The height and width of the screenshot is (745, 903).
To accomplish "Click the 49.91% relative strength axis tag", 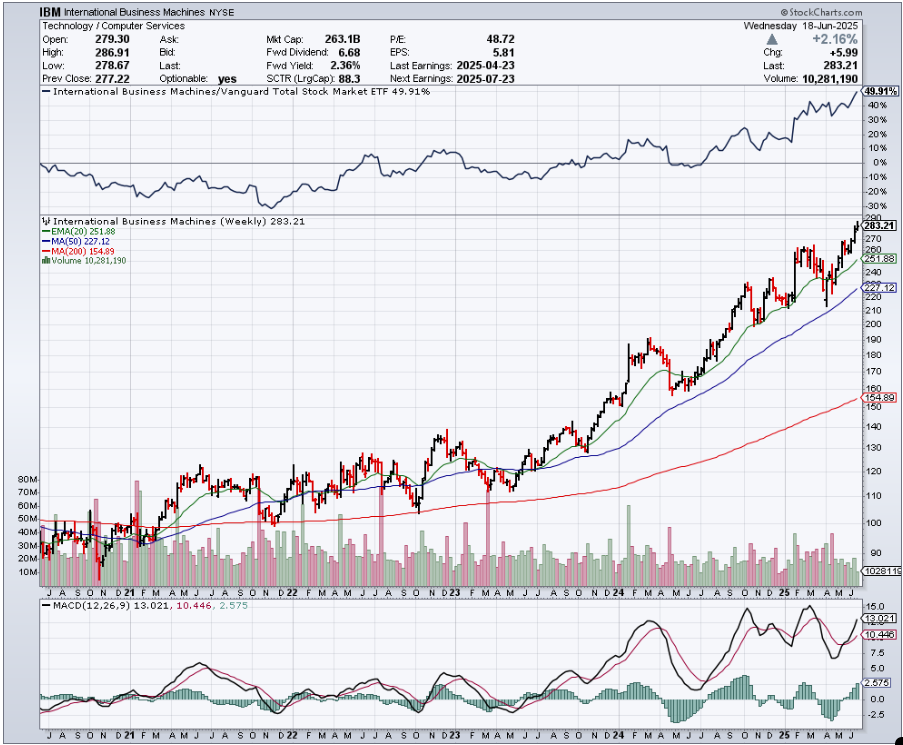I will (881, 91).
